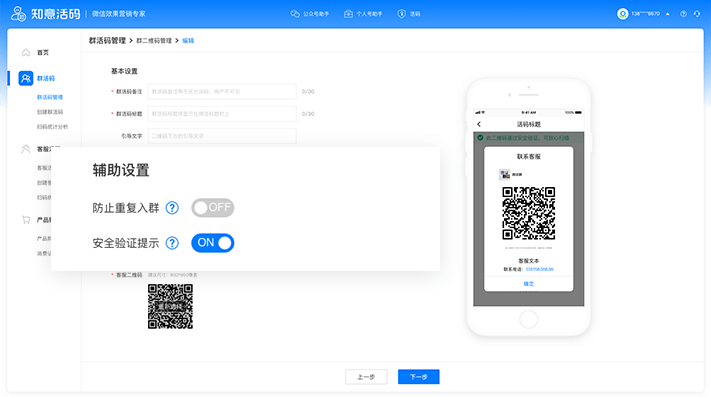711x397 pixels.
Task: Open 公众号助手 in the top navigation
Action: pos(310,14)
